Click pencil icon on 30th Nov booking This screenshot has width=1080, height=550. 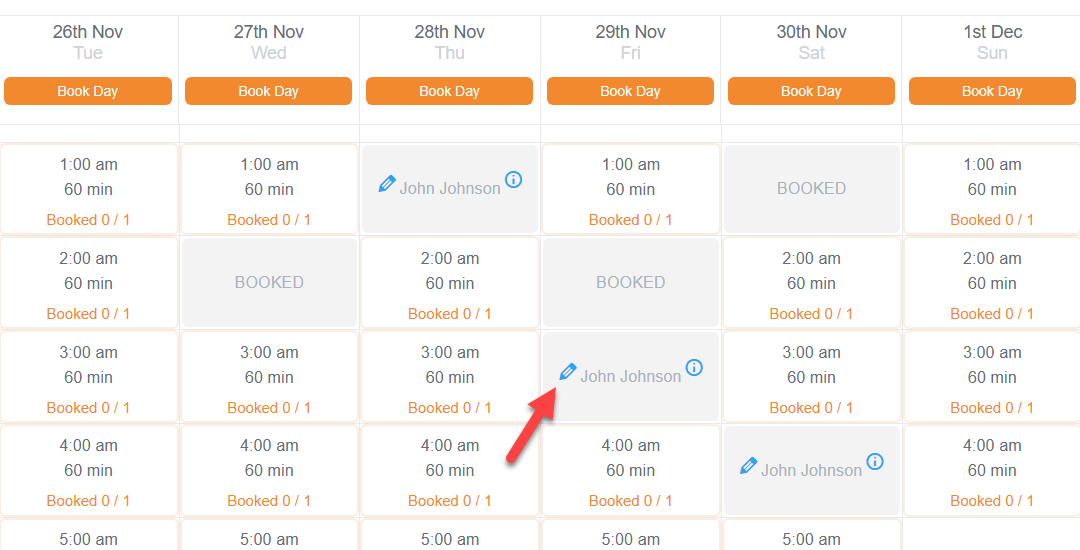[748, 466]
